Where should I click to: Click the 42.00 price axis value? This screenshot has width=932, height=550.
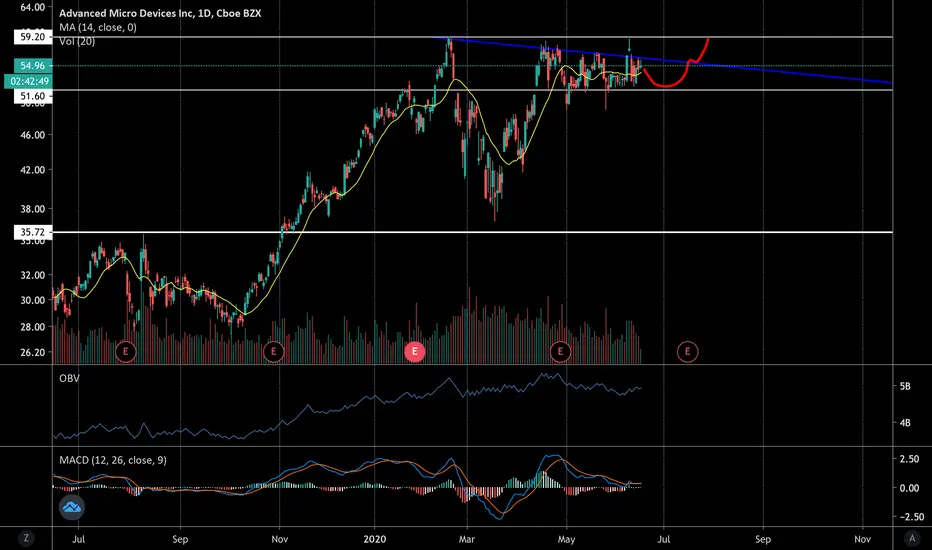click(33, 170)
